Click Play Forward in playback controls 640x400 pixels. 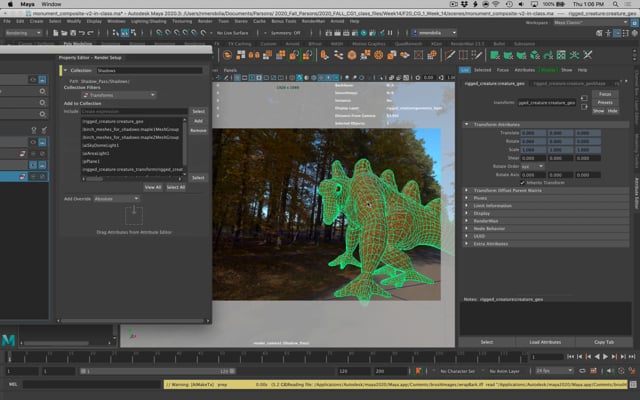605,357
